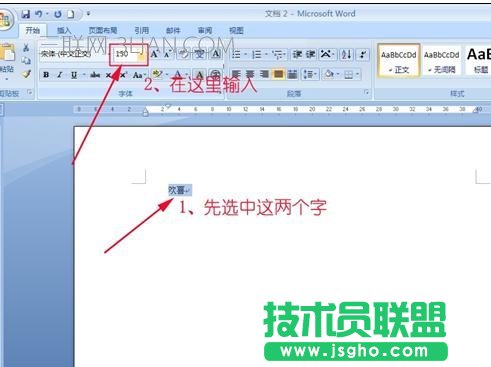Toggle underline formatting

click(x=74, y=75)
